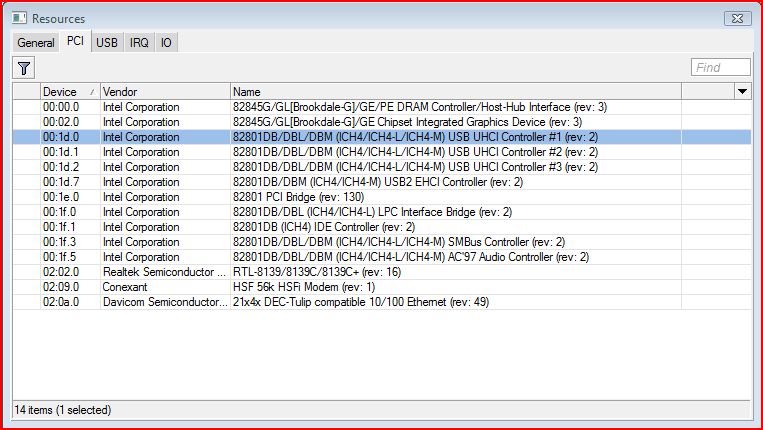Open the USB tab

(x=107, y=43)
